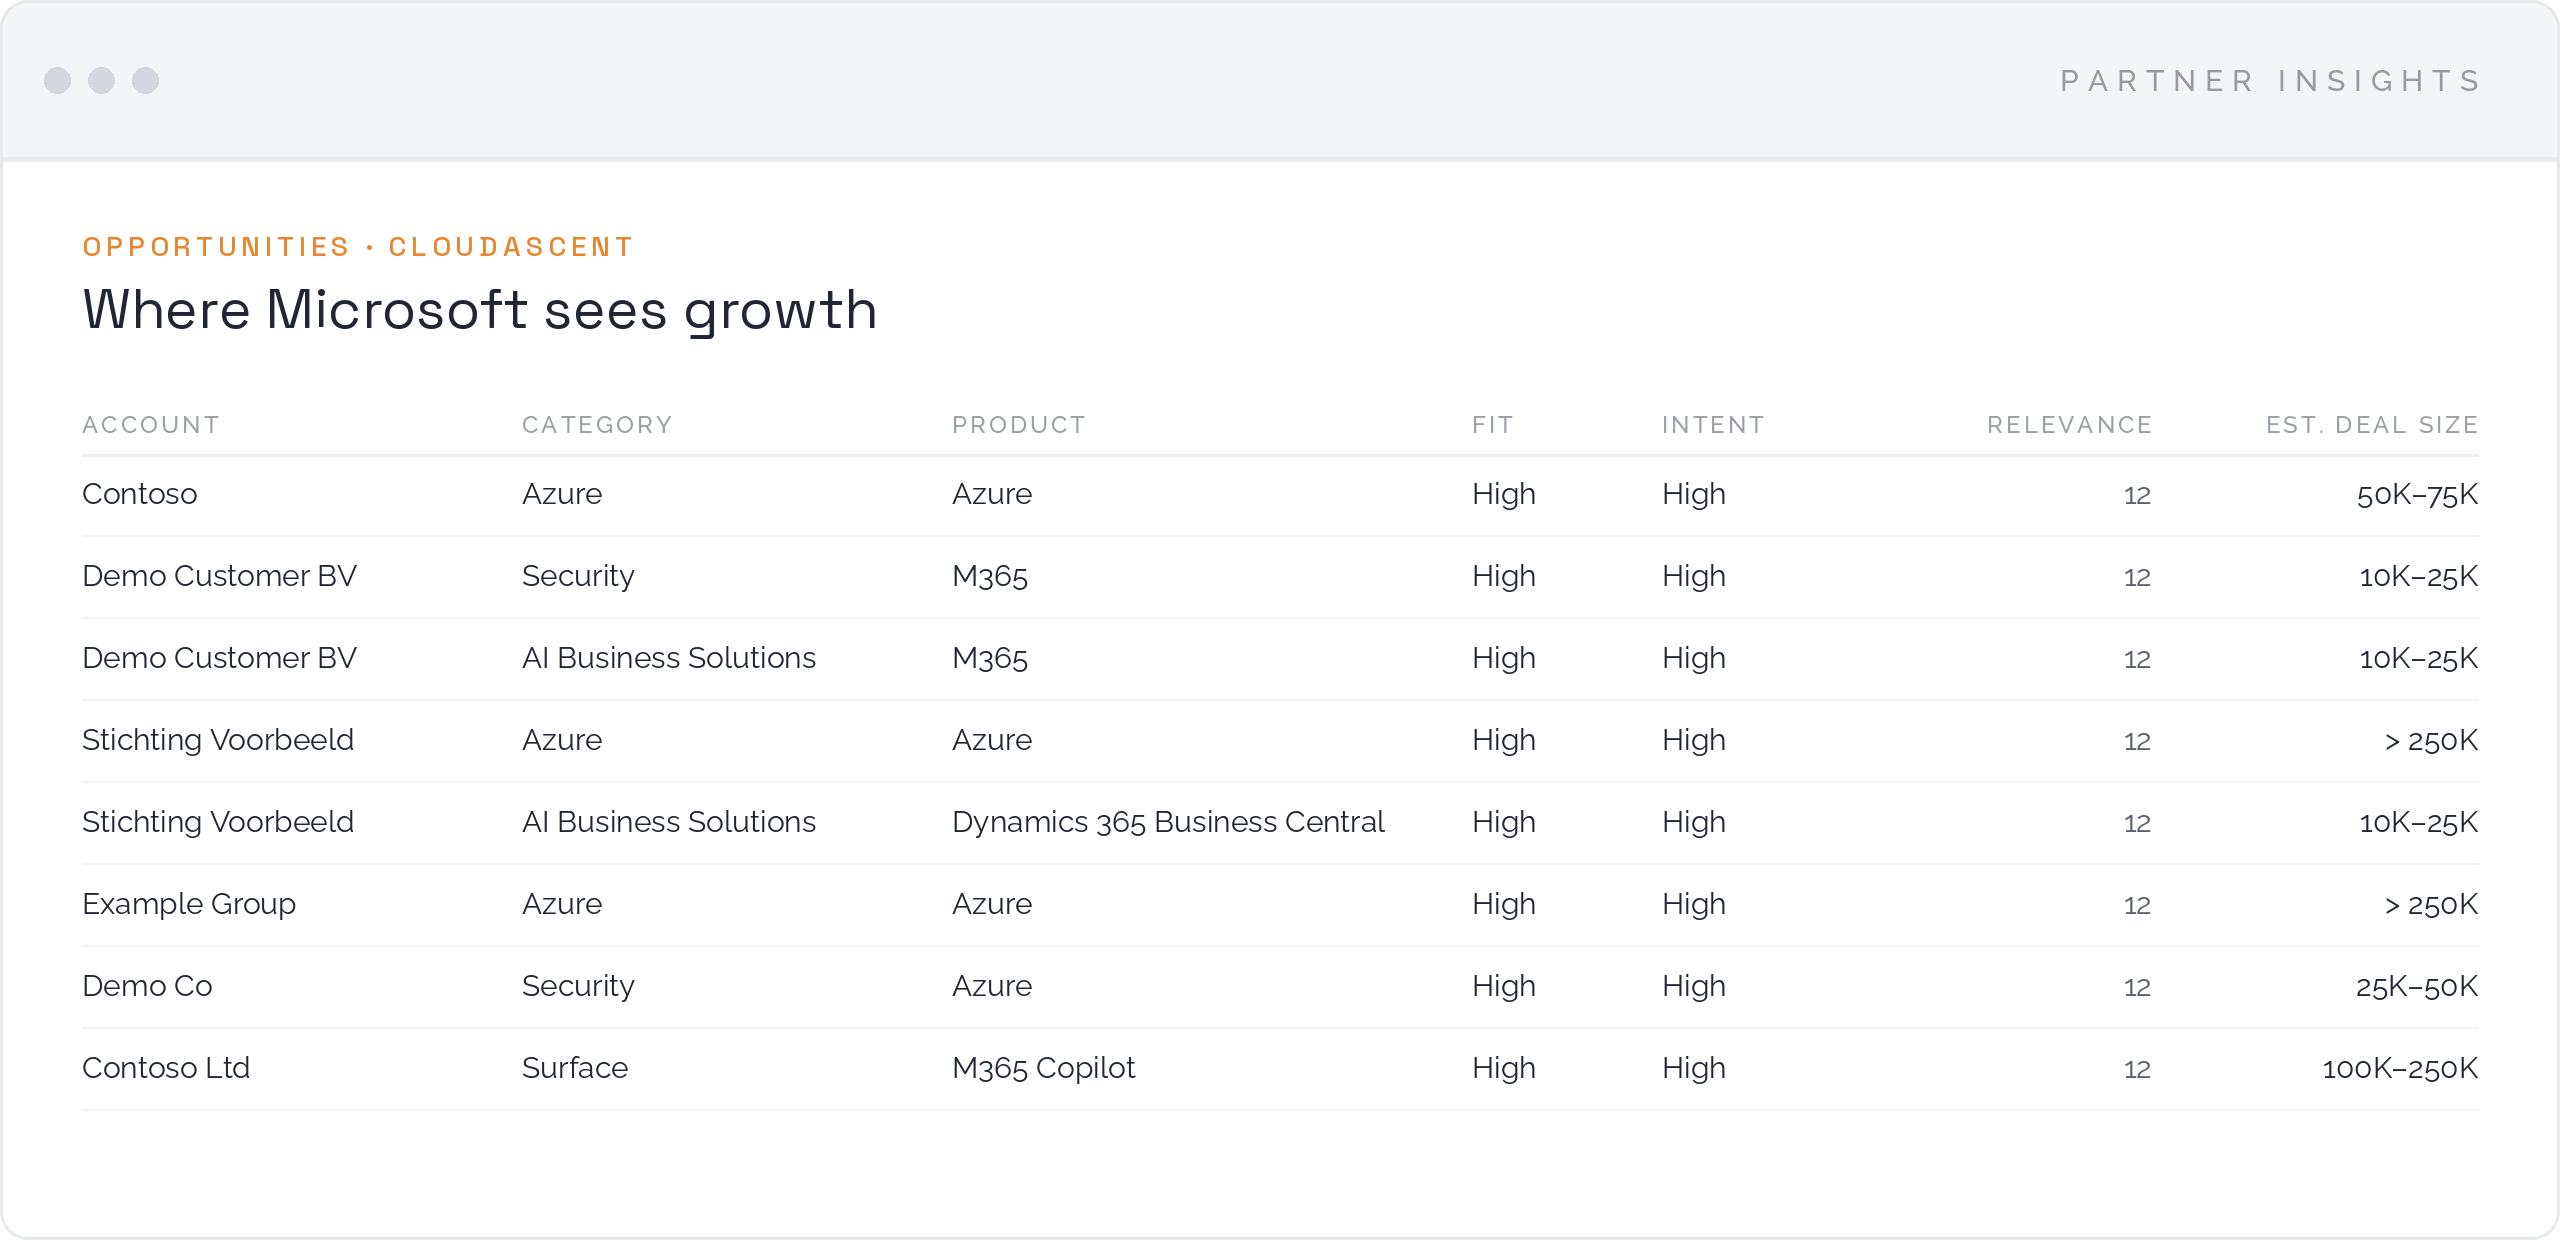Click the Azure category in Contoso row
The height and width of the screenshot is (1240, 2560).
tap(562, 494)
